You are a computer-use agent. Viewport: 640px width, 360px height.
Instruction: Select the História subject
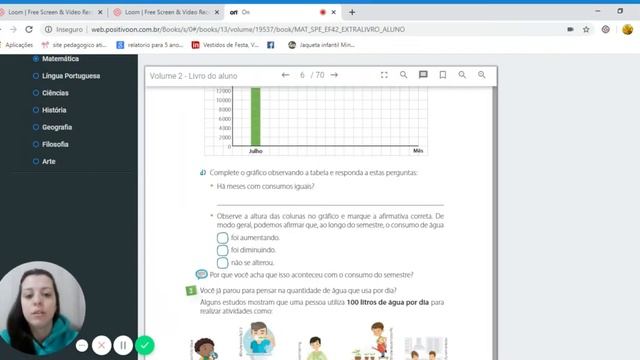pyautogui.click(x=49, y=110)
